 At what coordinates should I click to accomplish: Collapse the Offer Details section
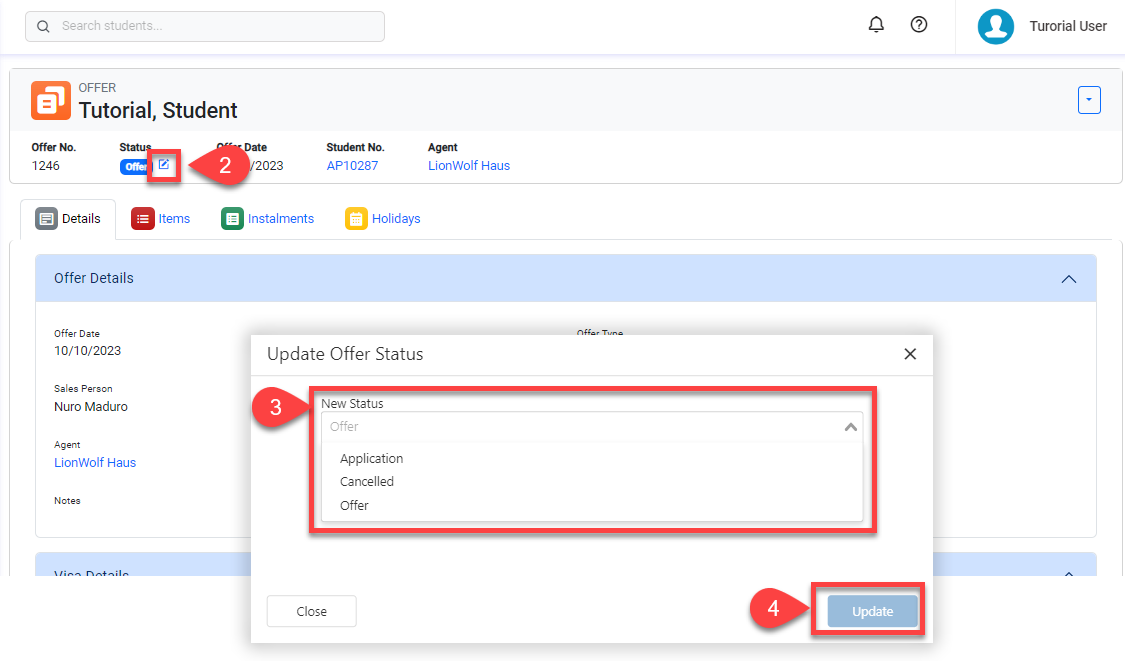point(1068,279)
